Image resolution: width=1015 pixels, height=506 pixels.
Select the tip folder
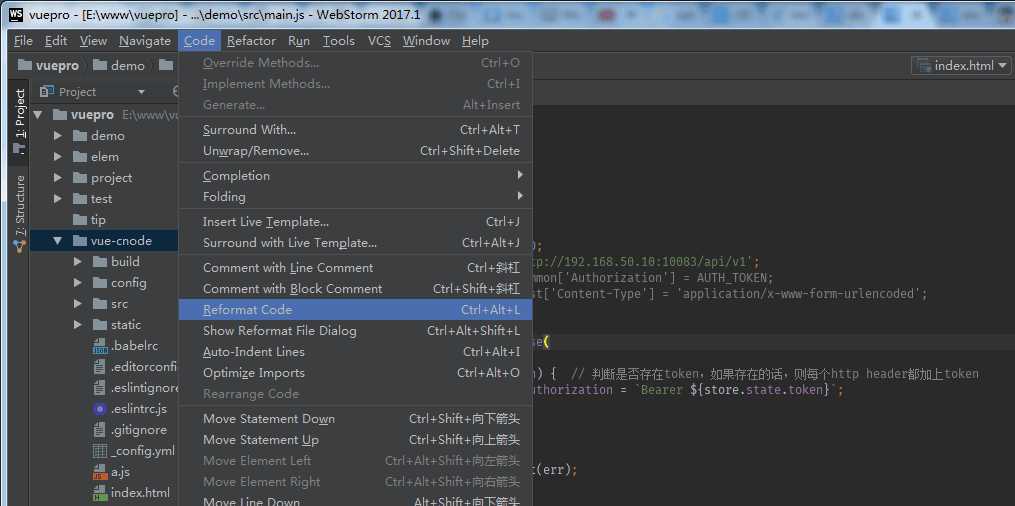[x=89, y=219]
